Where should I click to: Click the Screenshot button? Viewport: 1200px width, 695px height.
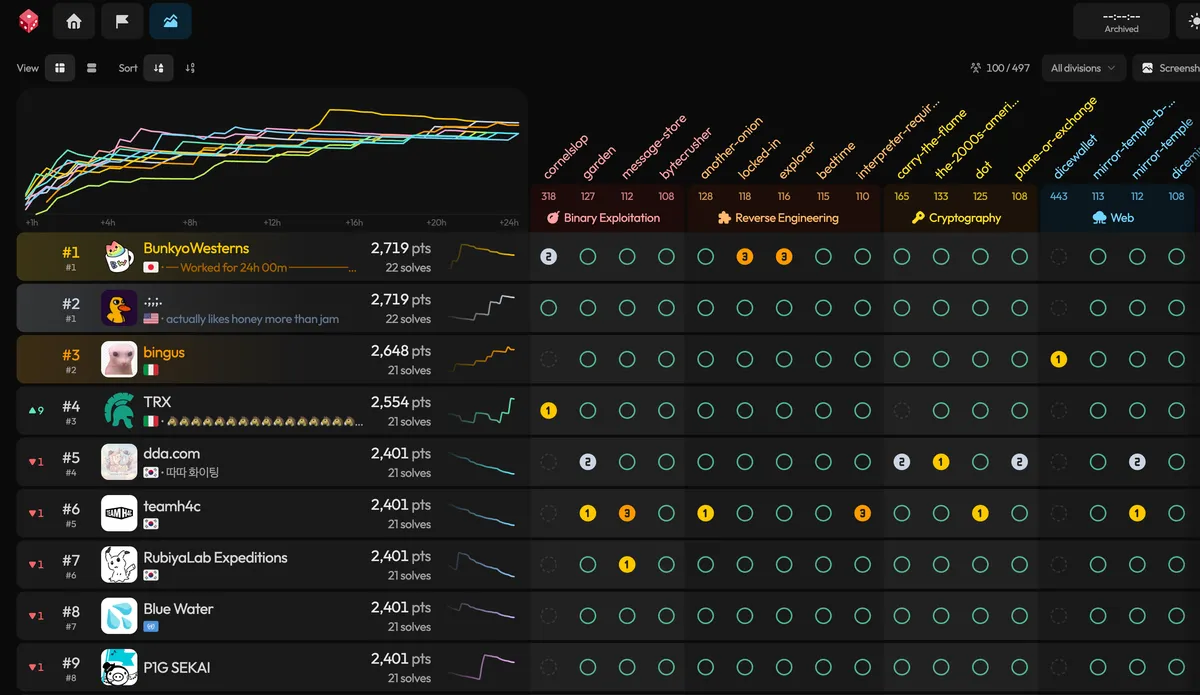(1170, 68)
